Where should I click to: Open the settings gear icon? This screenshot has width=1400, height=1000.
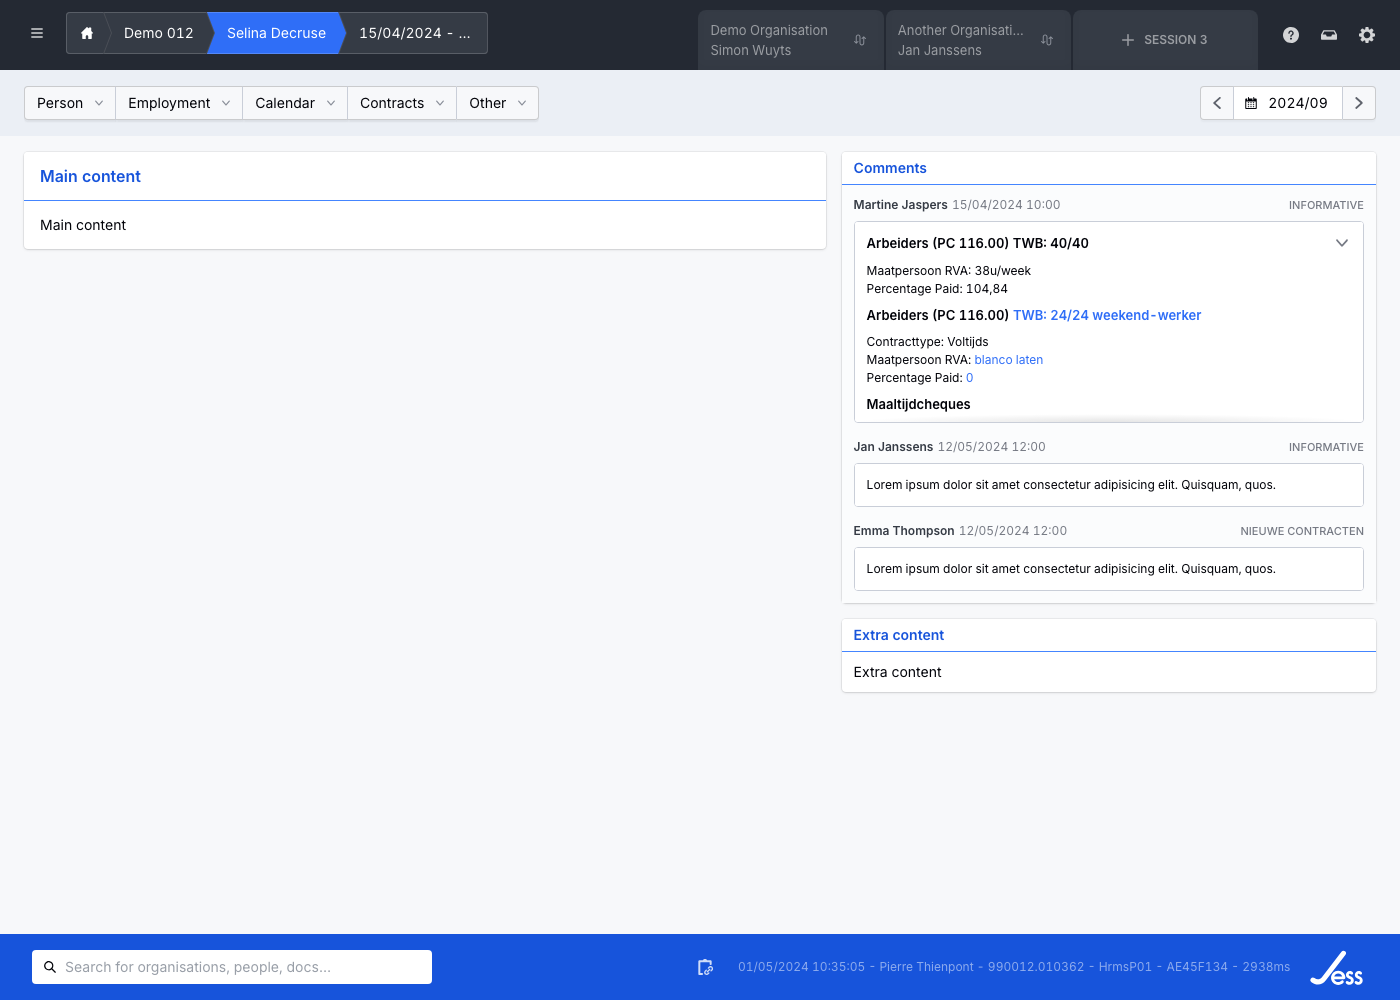click(1367, 35)
